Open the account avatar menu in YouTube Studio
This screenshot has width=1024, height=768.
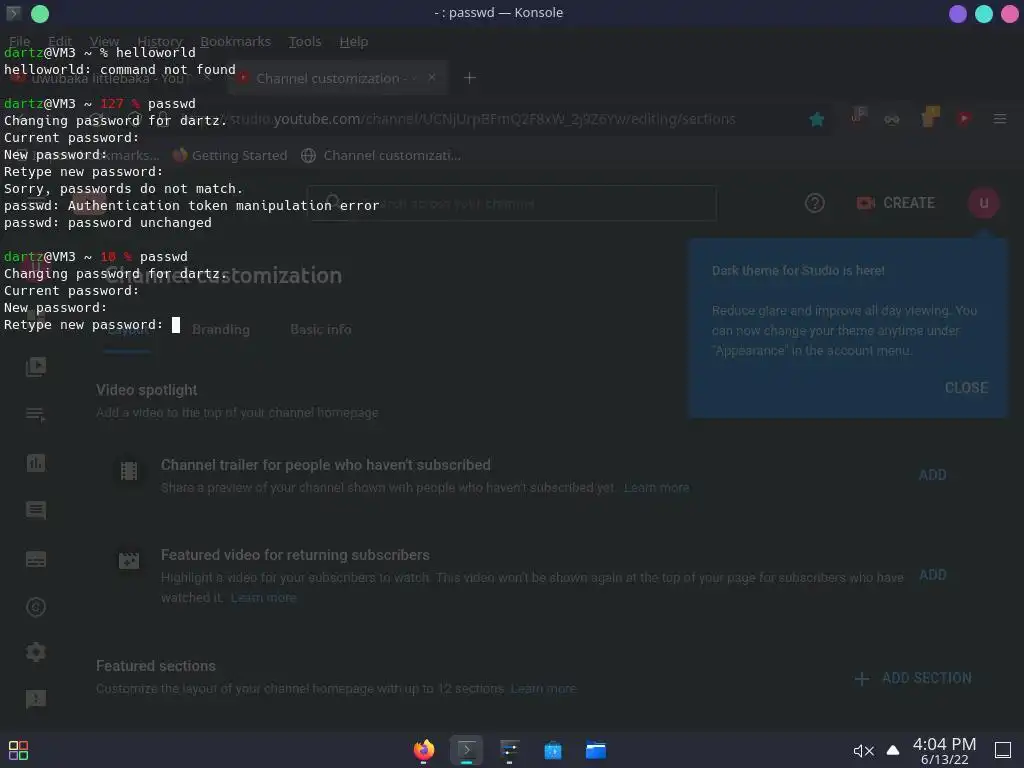[x=983, y=203]
